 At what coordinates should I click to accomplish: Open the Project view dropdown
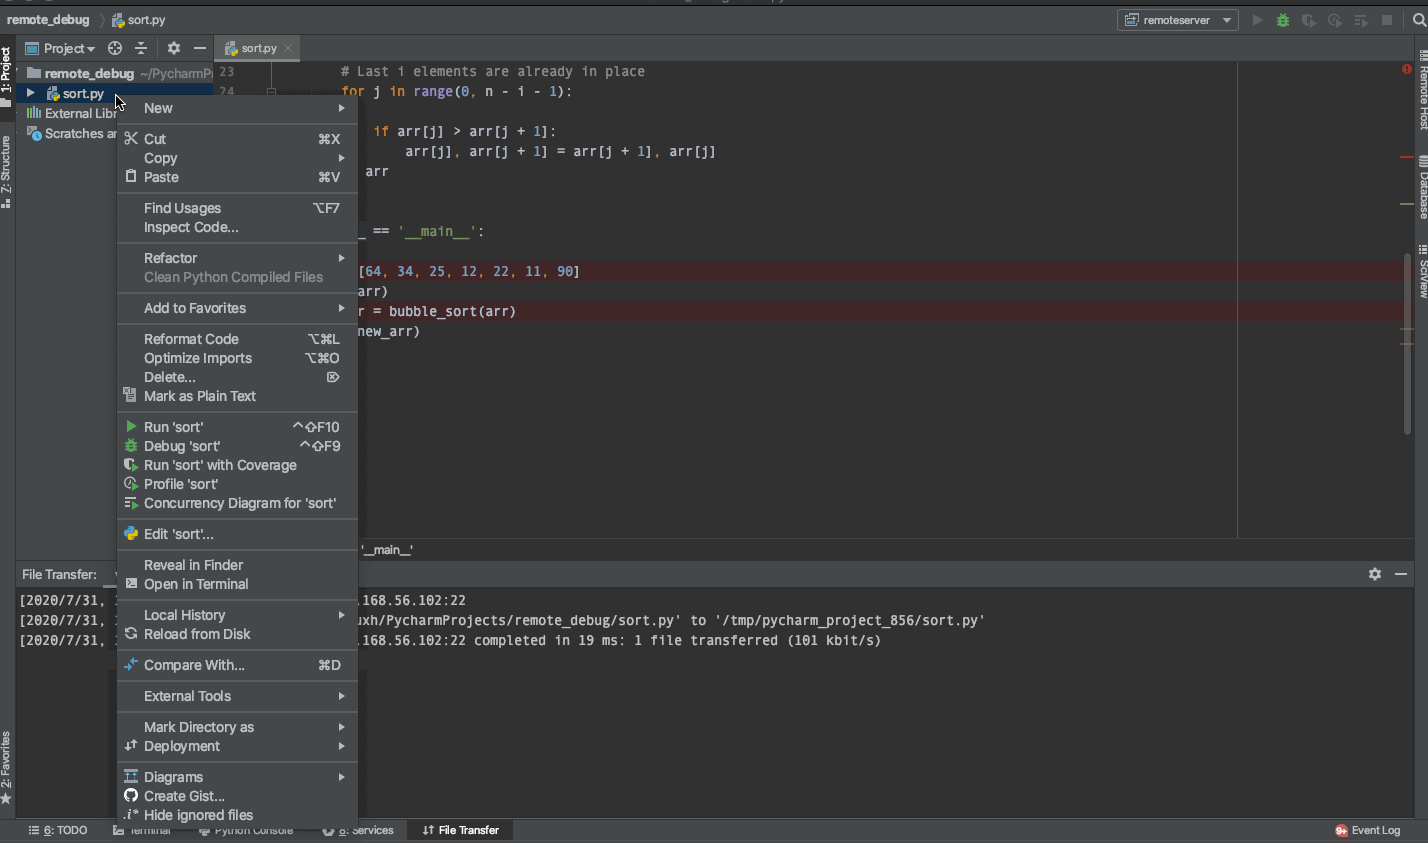click(60, 48)
